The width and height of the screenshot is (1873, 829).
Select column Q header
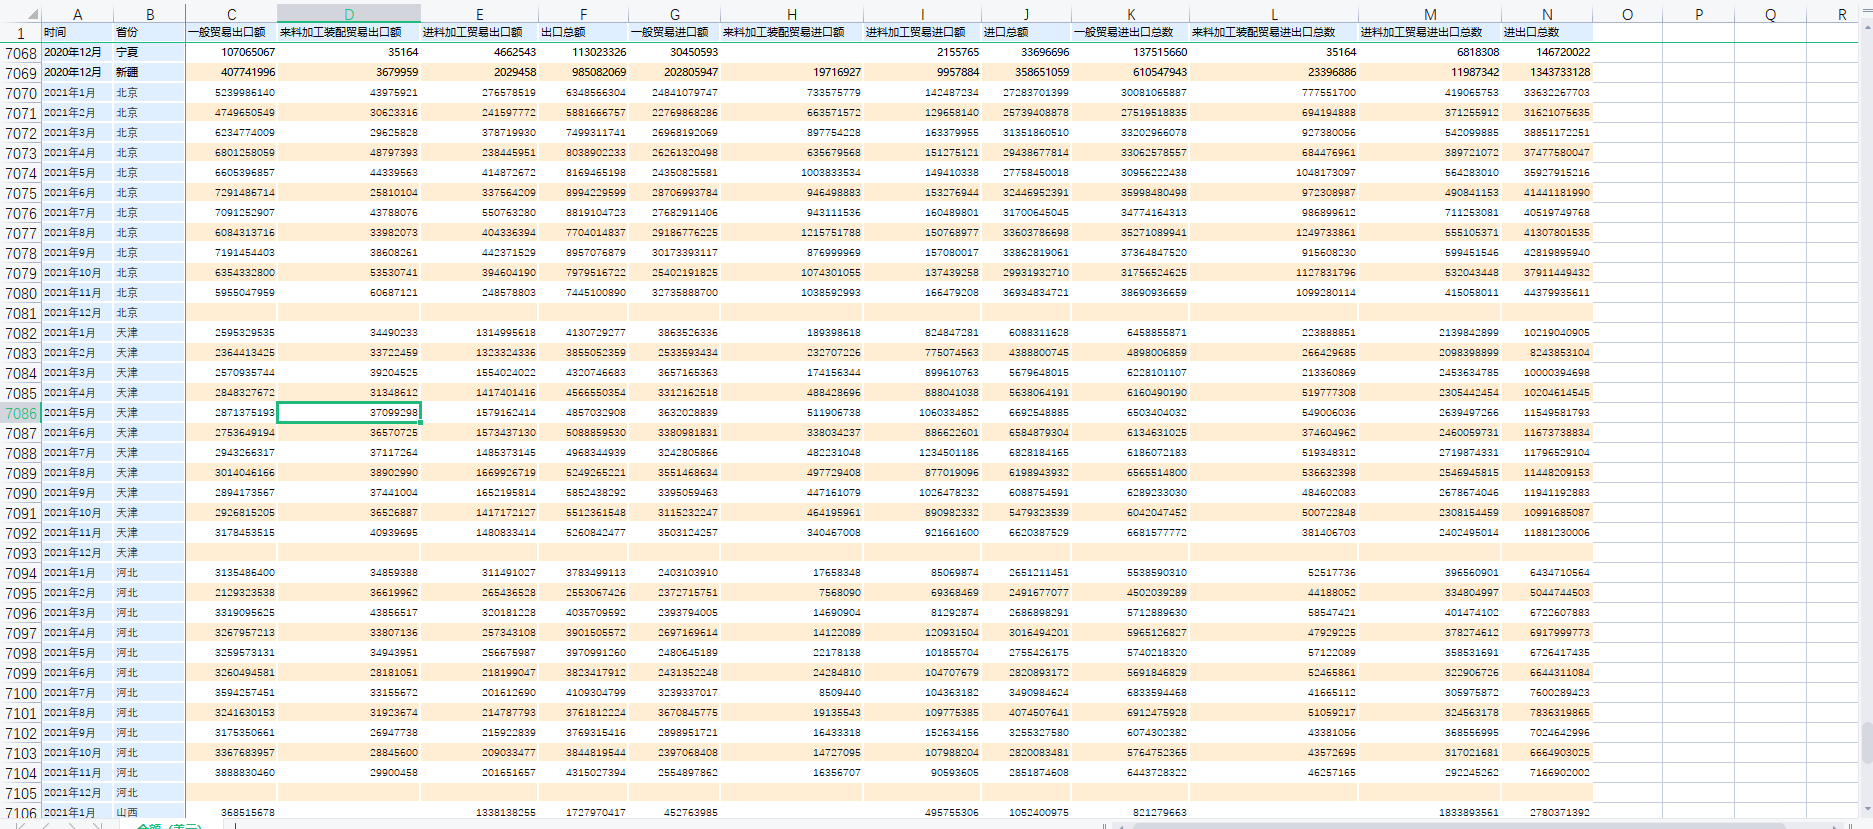(x=1770, y=14)
